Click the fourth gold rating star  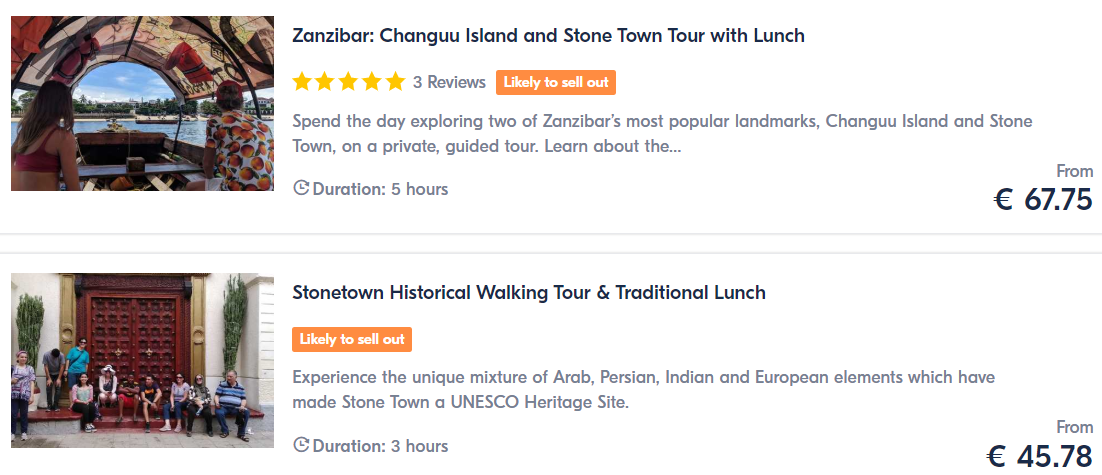point(372,82)
